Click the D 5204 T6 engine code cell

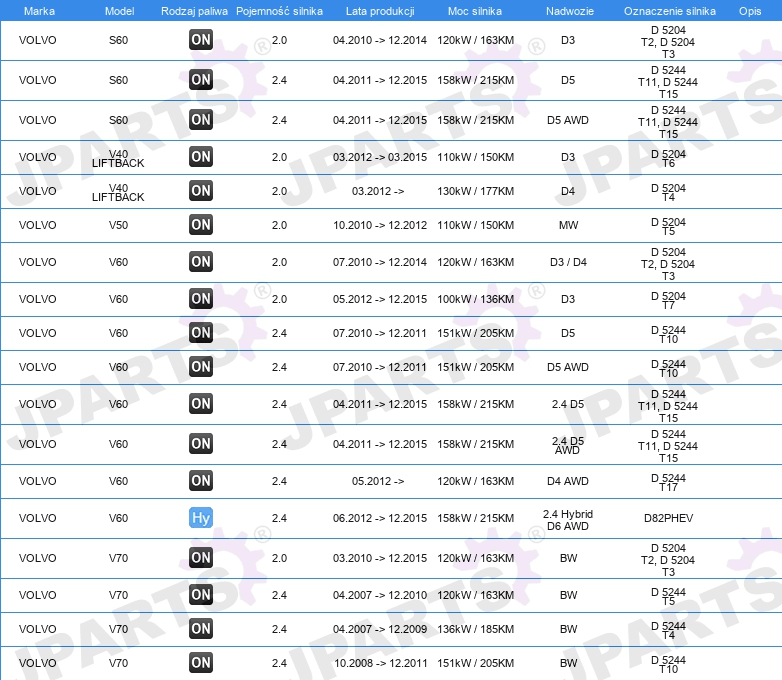pos(668,159)
